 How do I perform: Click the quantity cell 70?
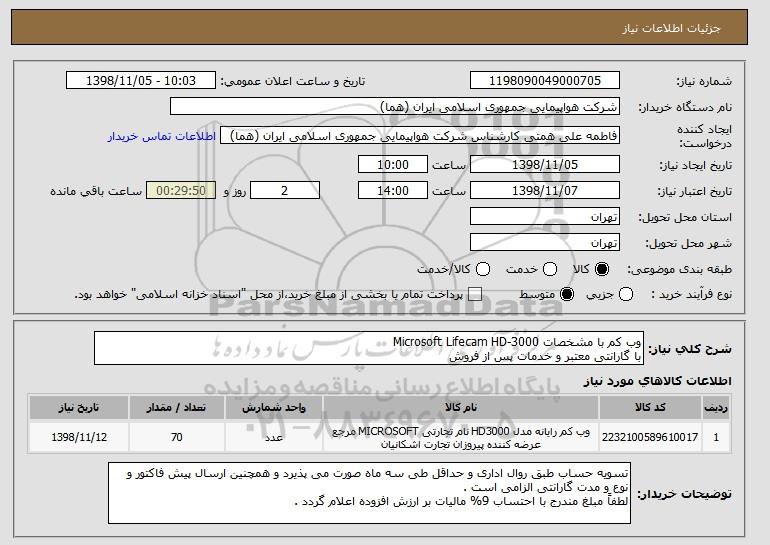(177, 437)
